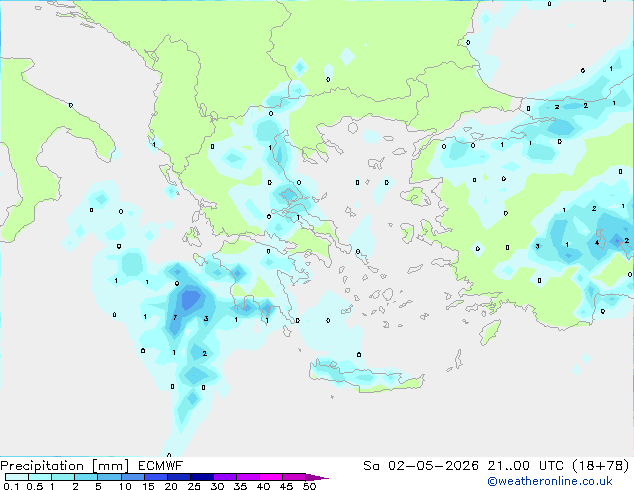
Task: Click the (18+78) forecast run text
Action: point(601,465)
